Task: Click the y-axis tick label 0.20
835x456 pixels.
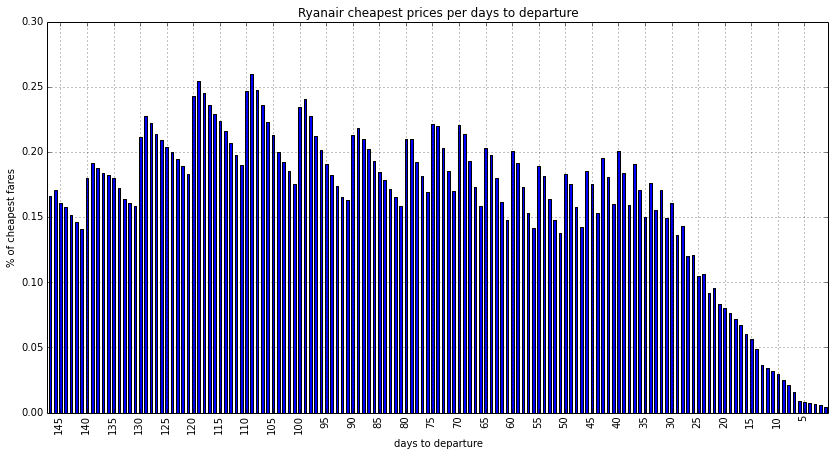Action: pos(32,152)
